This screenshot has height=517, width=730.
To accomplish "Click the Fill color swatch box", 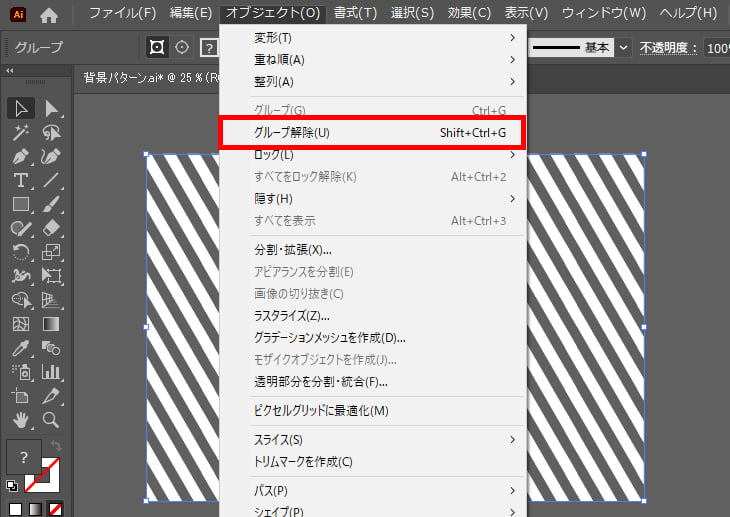I will click(23, 457).
